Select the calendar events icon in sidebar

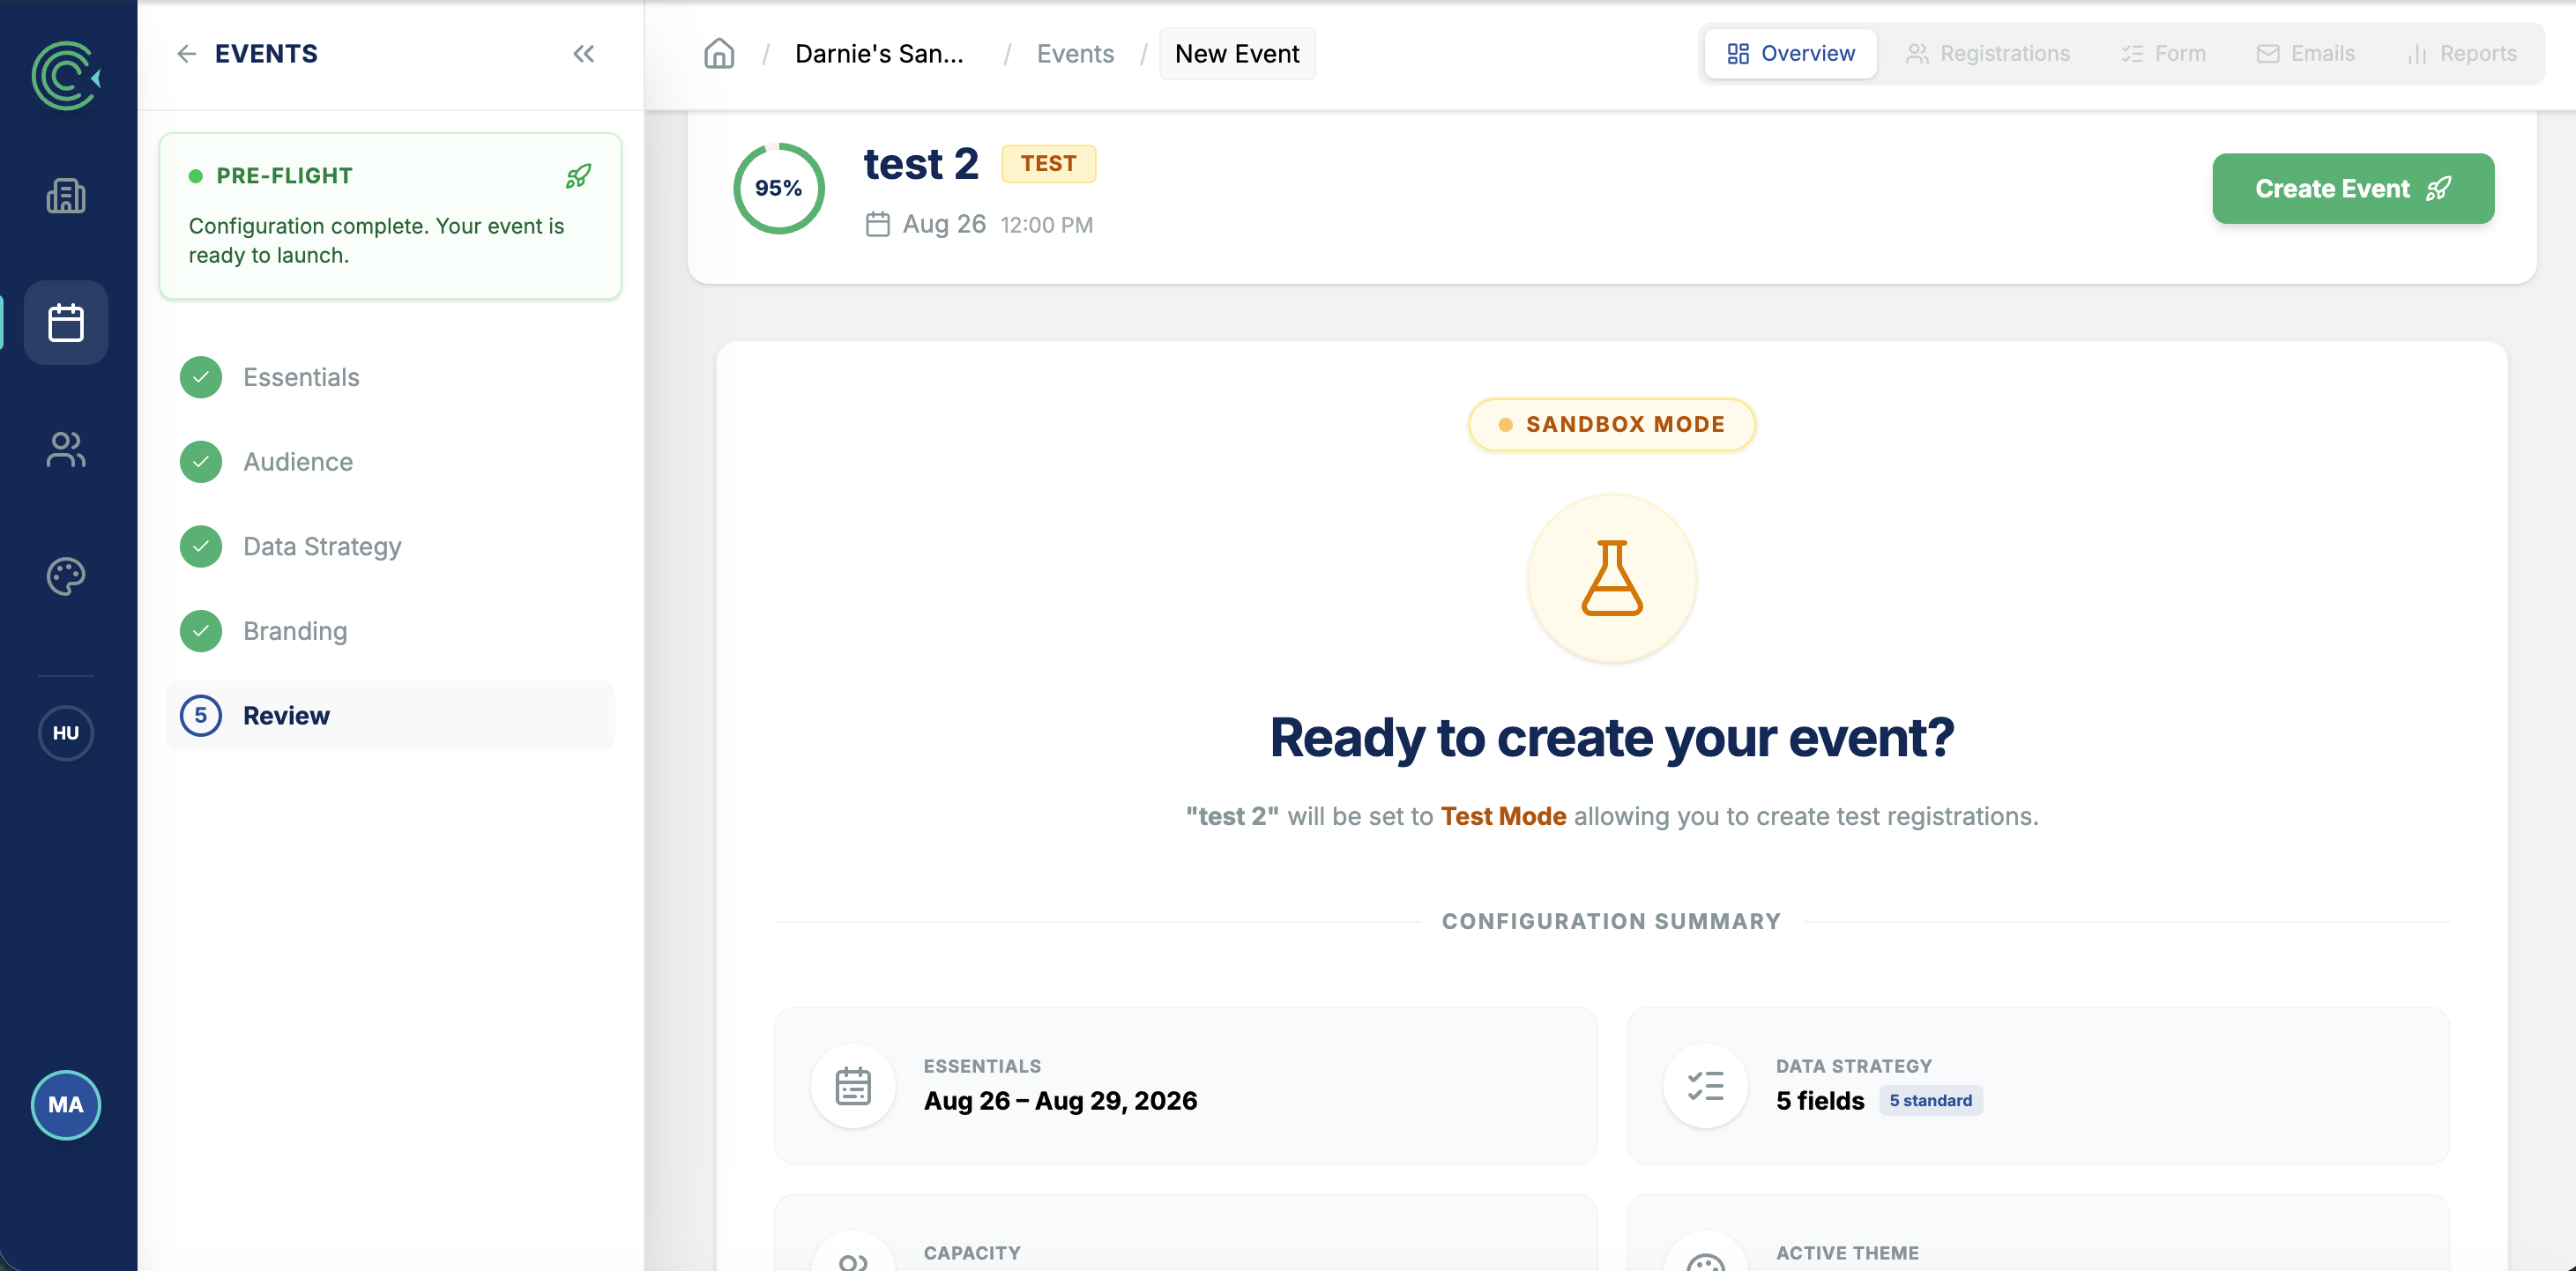pos(66,322)
